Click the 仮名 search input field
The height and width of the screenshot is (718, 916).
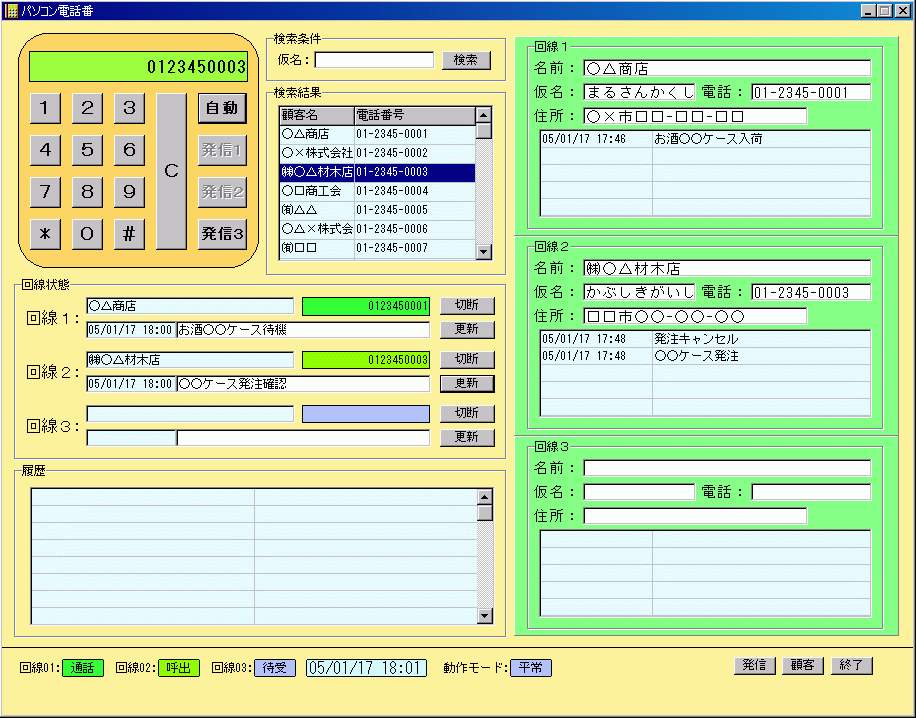click(x=374, y=60)
